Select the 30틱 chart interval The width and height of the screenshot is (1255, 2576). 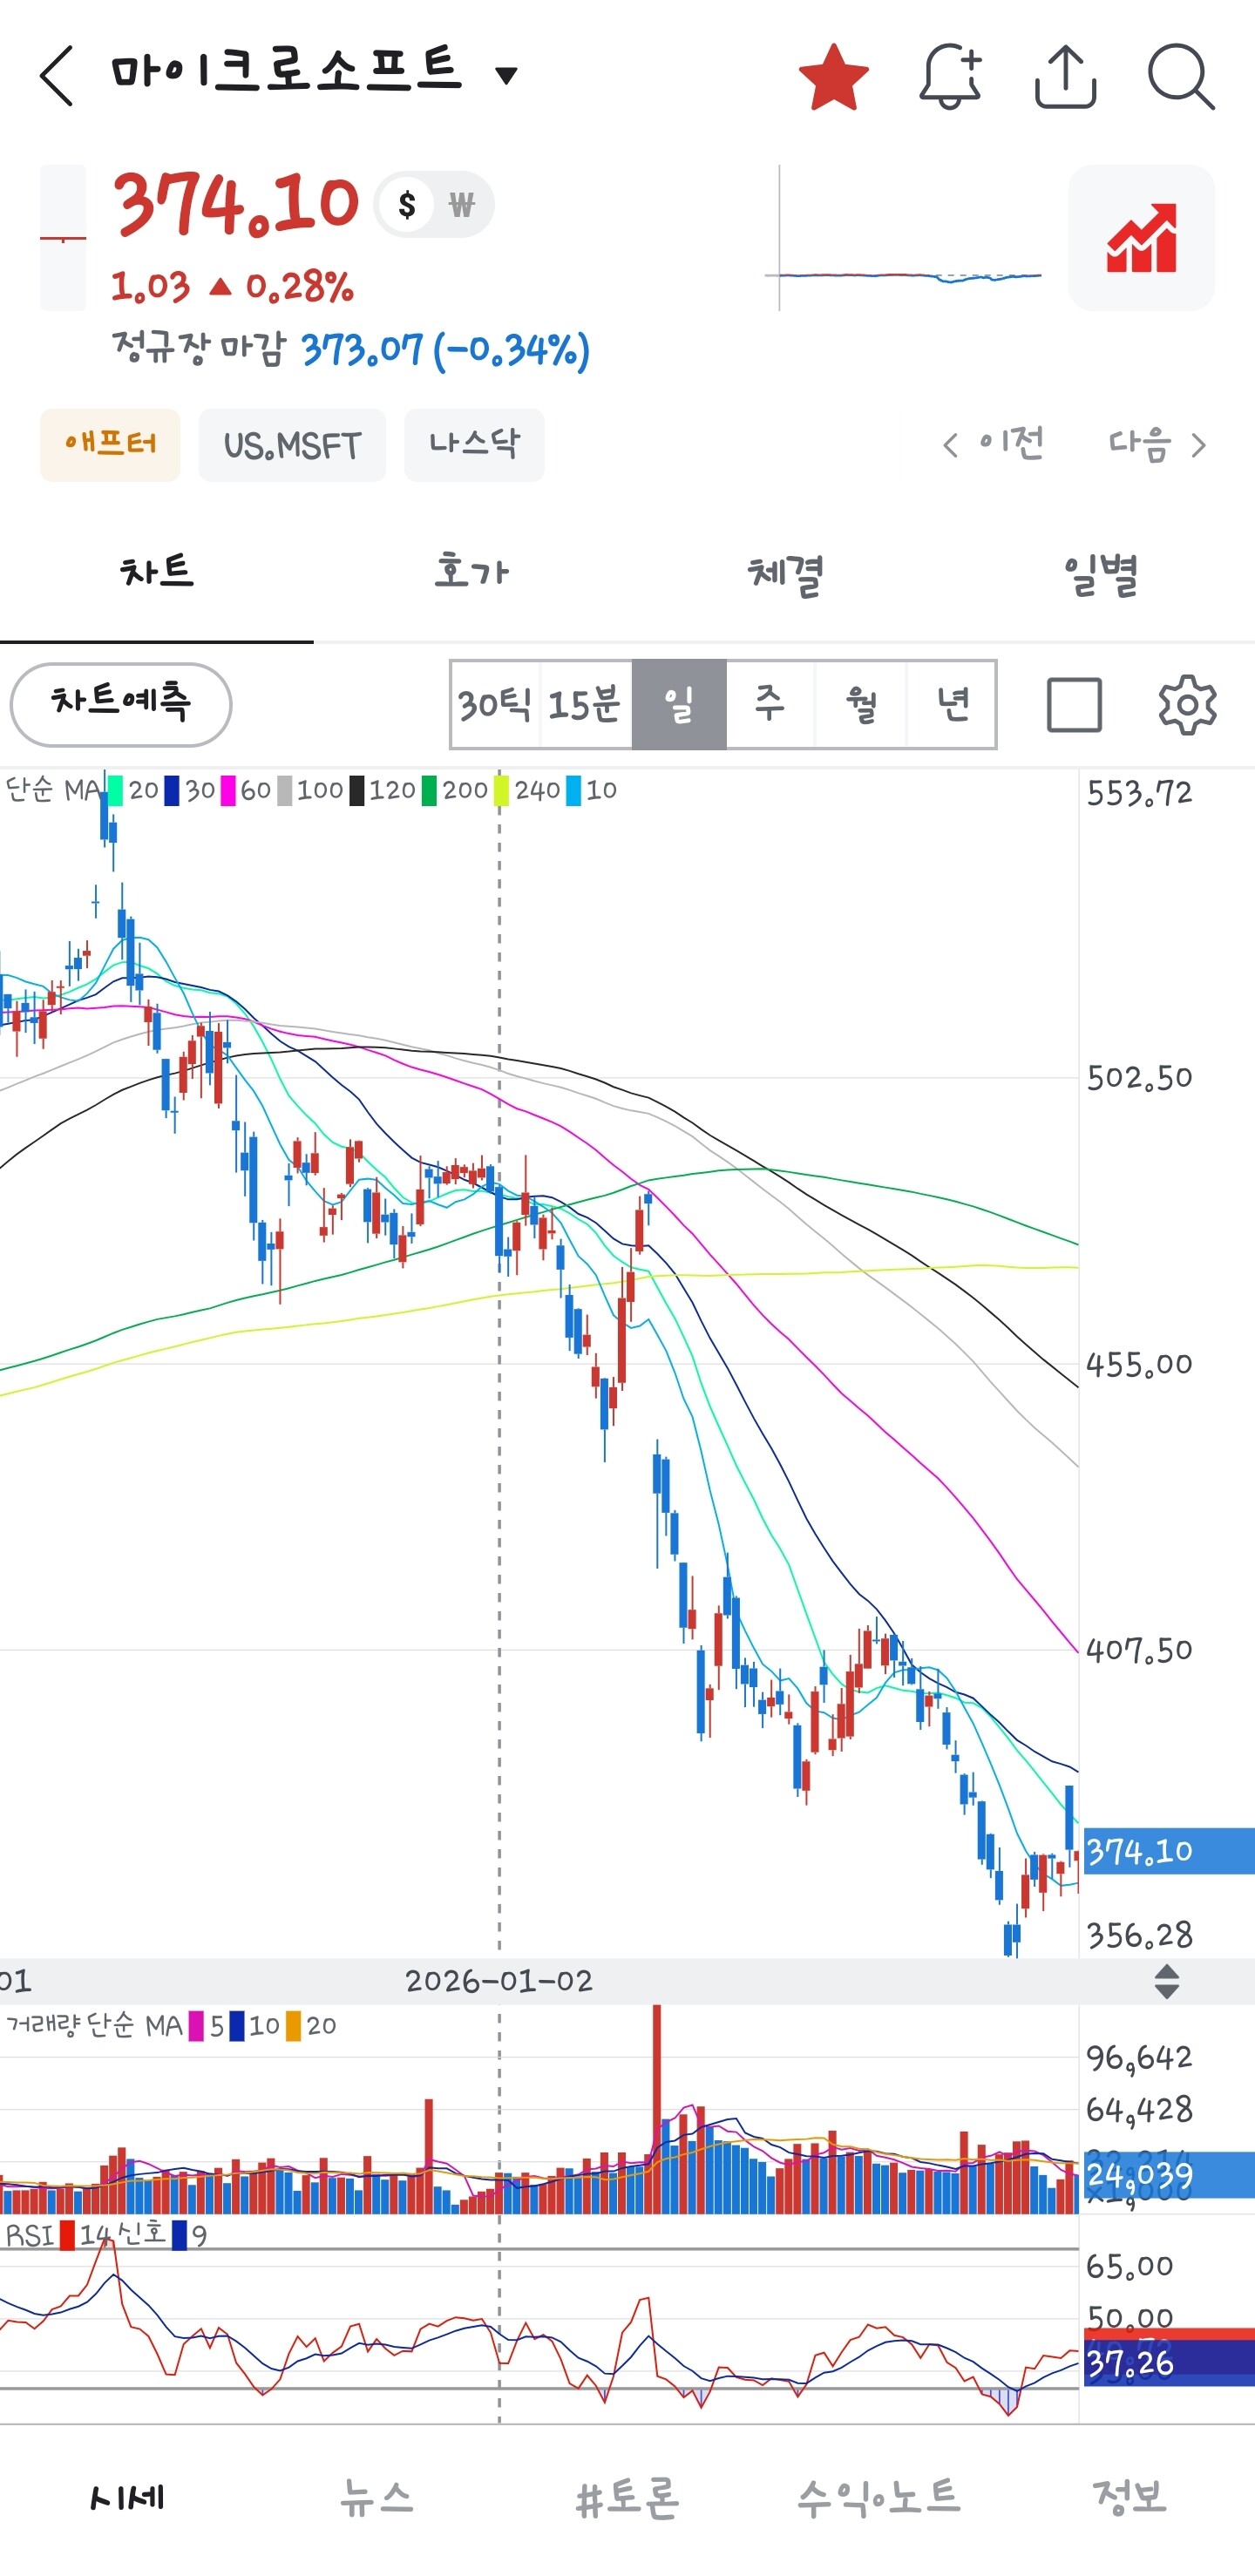click(495, 704)
